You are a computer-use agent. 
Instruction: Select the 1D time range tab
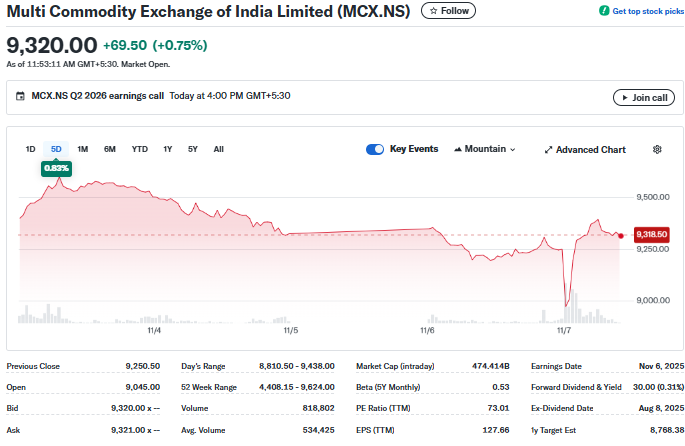[x=30, y=149]
